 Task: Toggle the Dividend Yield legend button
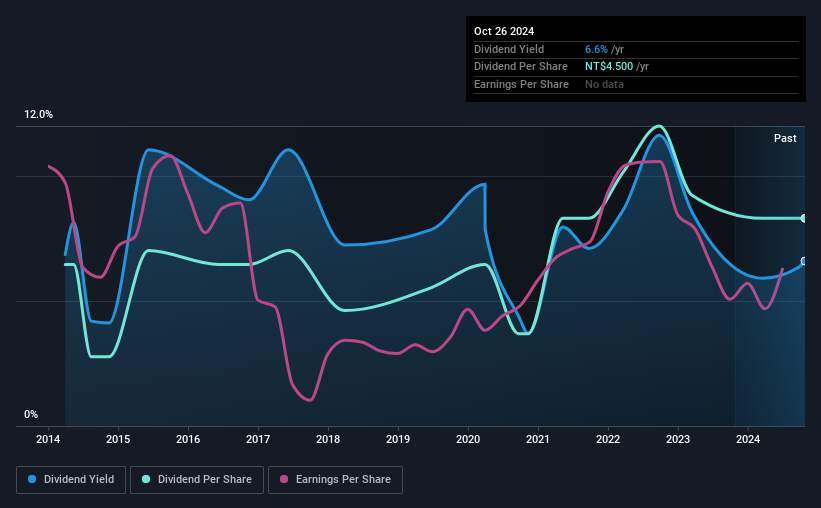pos(71,480)
